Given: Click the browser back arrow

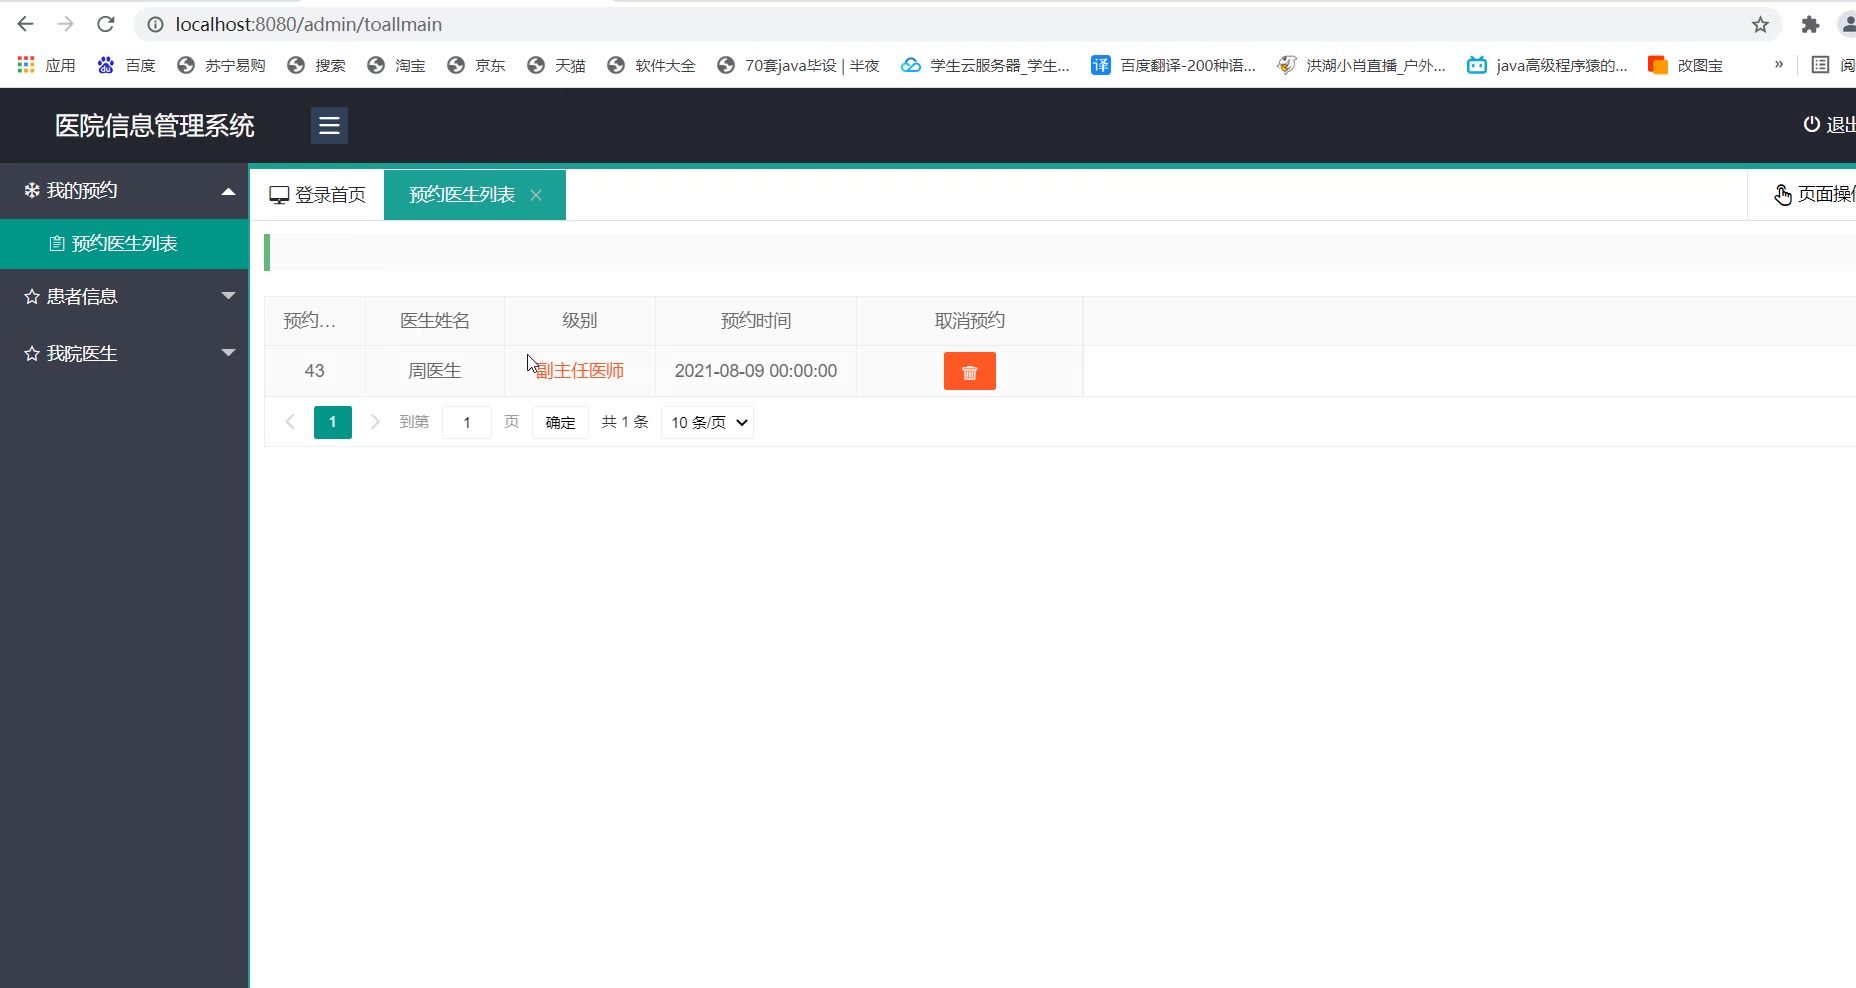Looking at the screenshot, I should pyautogui.click(x=26, y=24).
